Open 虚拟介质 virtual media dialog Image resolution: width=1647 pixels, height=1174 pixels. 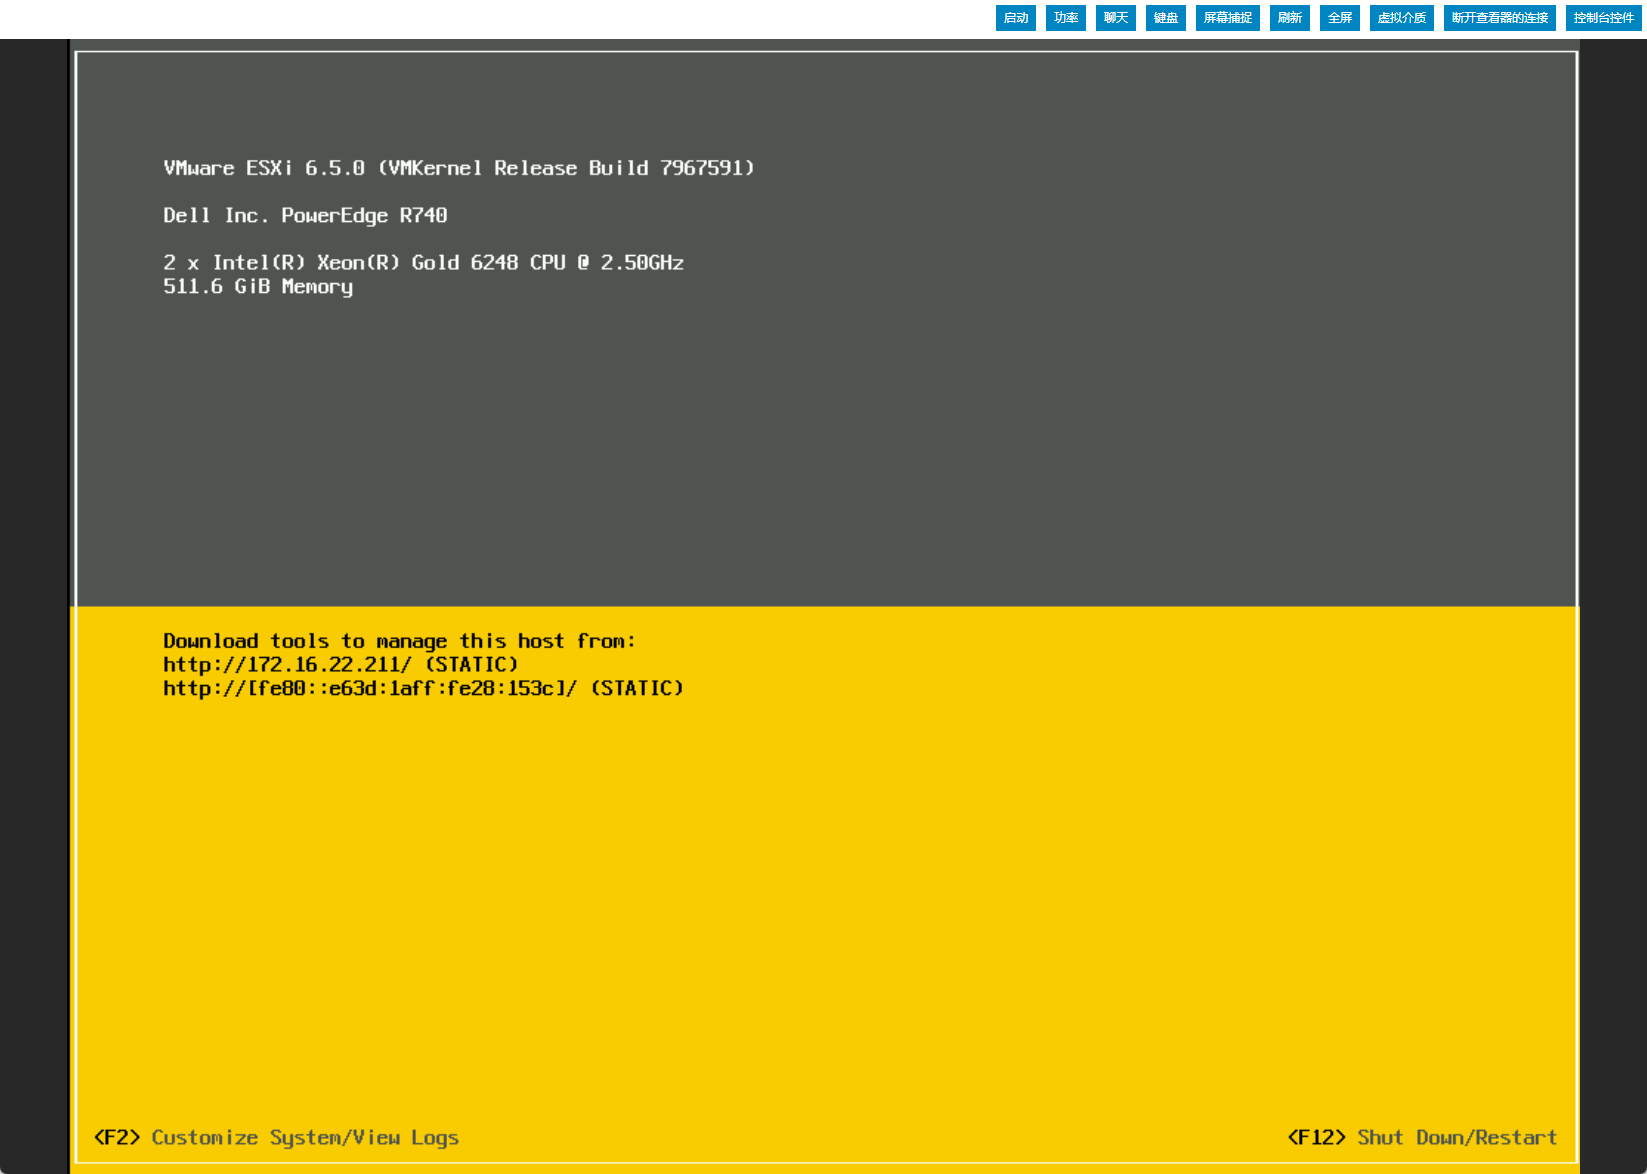(1401, 18)
